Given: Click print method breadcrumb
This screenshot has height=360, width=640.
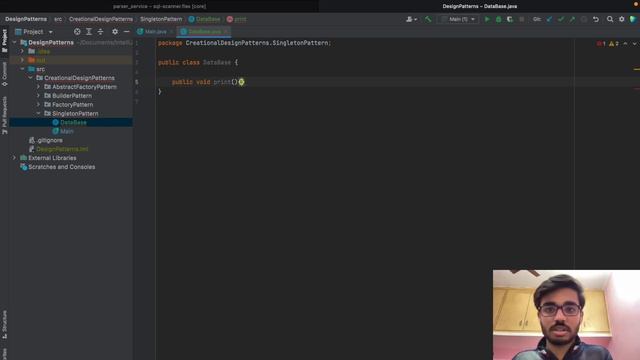Looking at the screenshot, I should click(x=240, y=19).
